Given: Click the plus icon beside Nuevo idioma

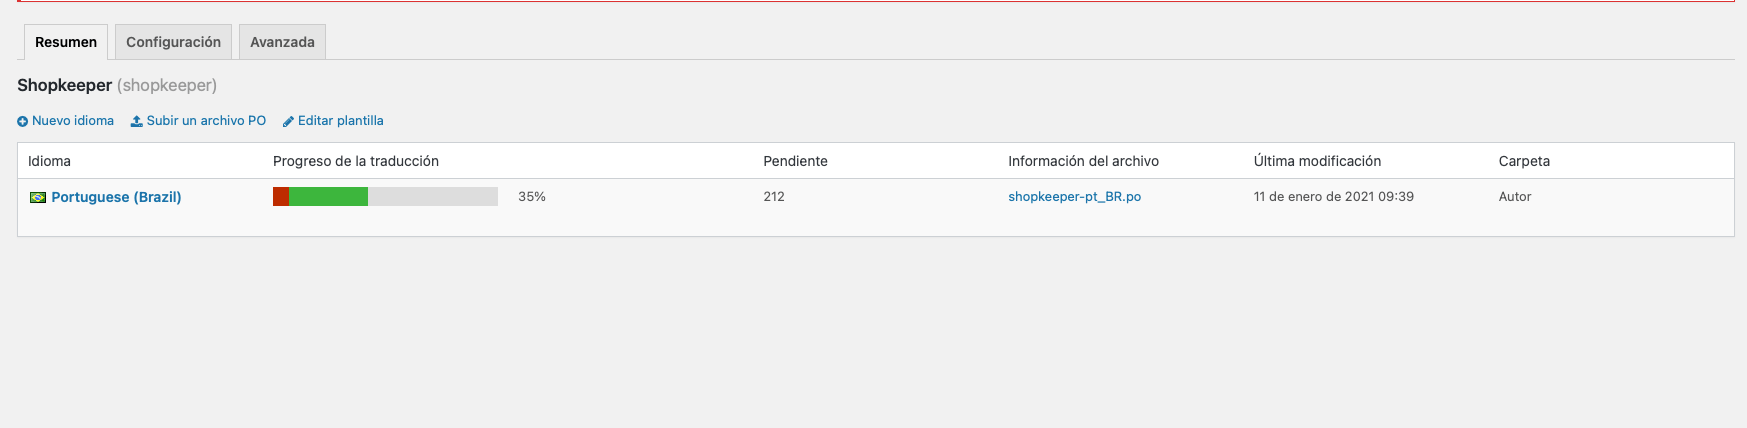Looking at the screenshot, I should point(23,121).
